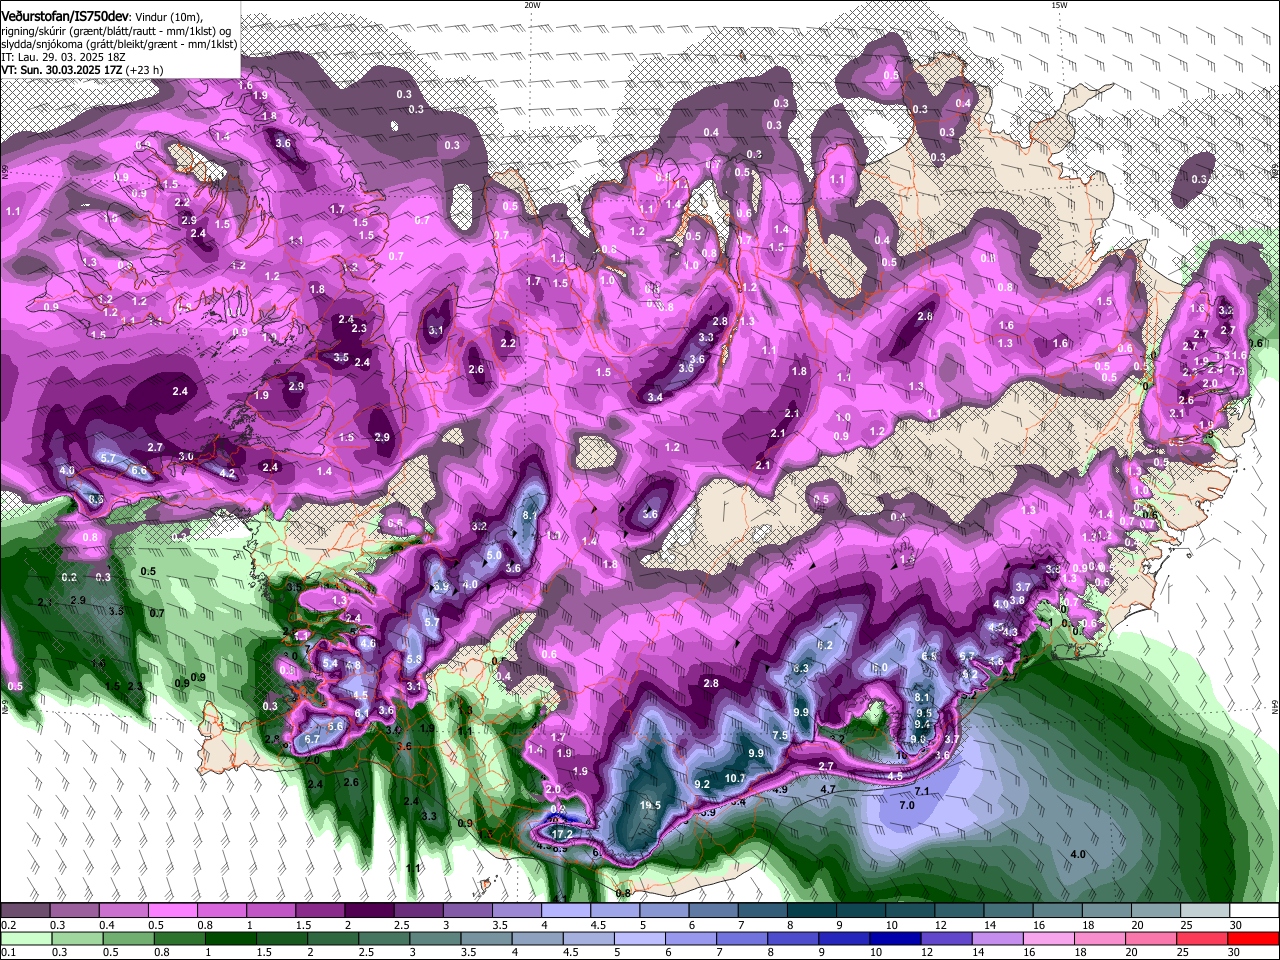Click the 20W longitude label
This screenshot has height=960, width=1280.
pyautogui.click(x=532, y=5)
